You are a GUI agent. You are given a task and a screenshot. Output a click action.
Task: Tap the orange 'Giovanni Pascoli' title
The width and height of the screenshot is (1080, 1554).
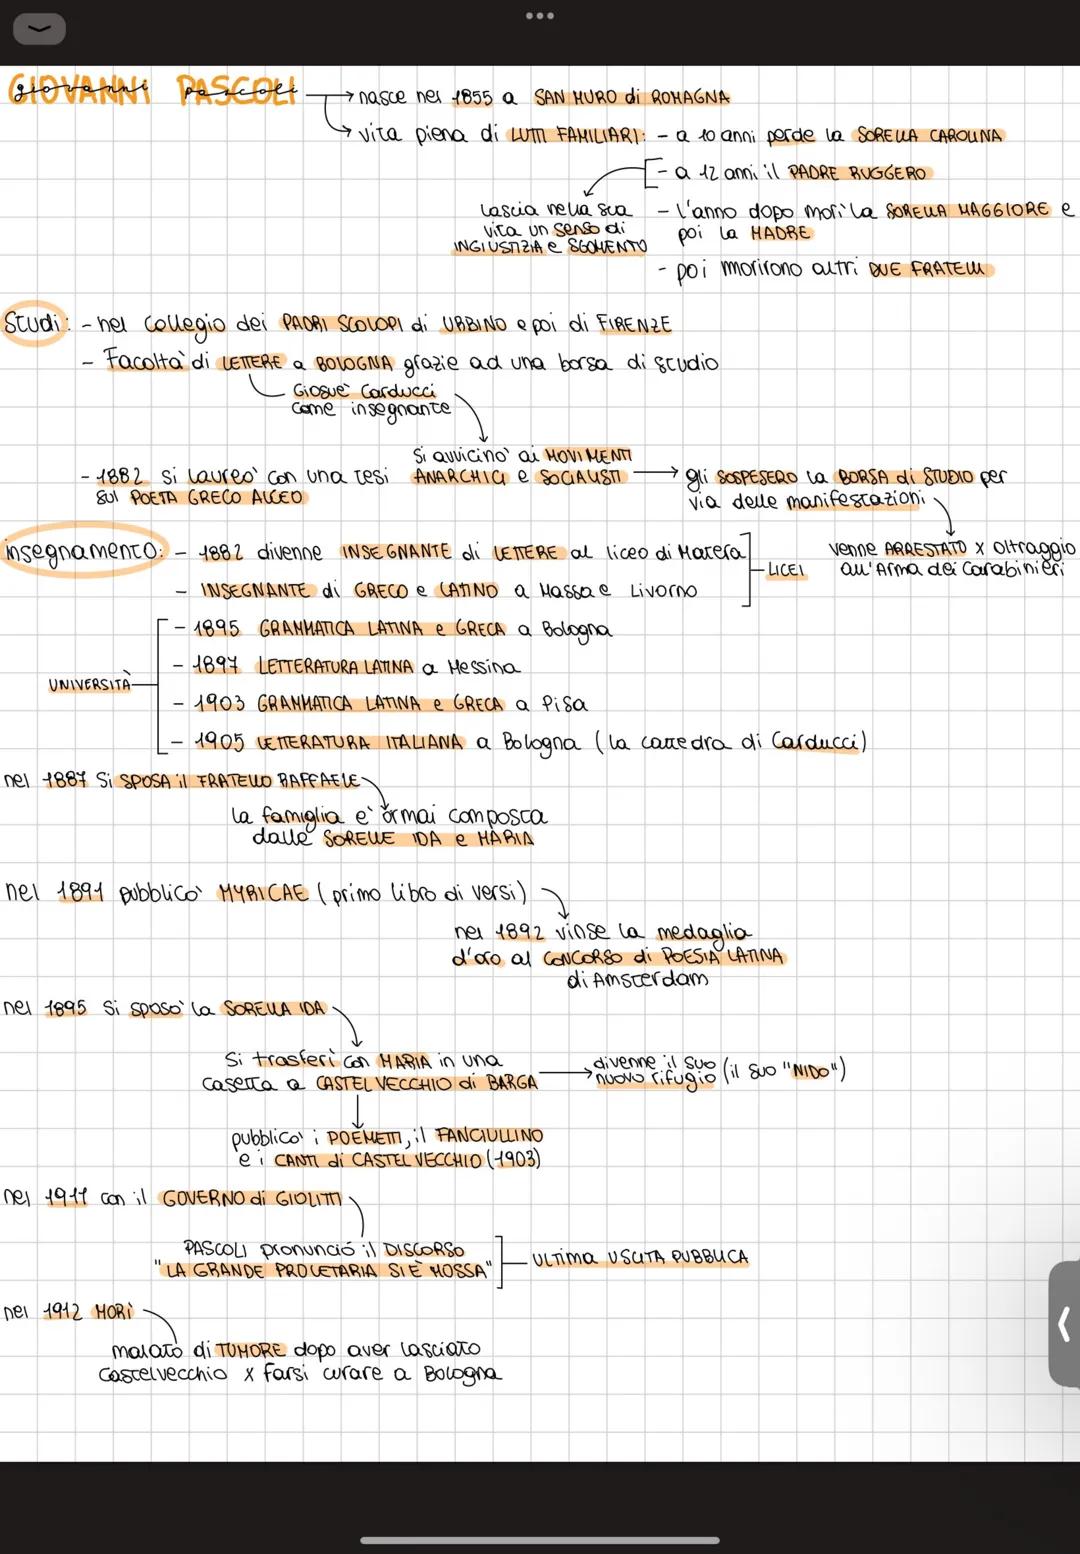coord(152,91)
